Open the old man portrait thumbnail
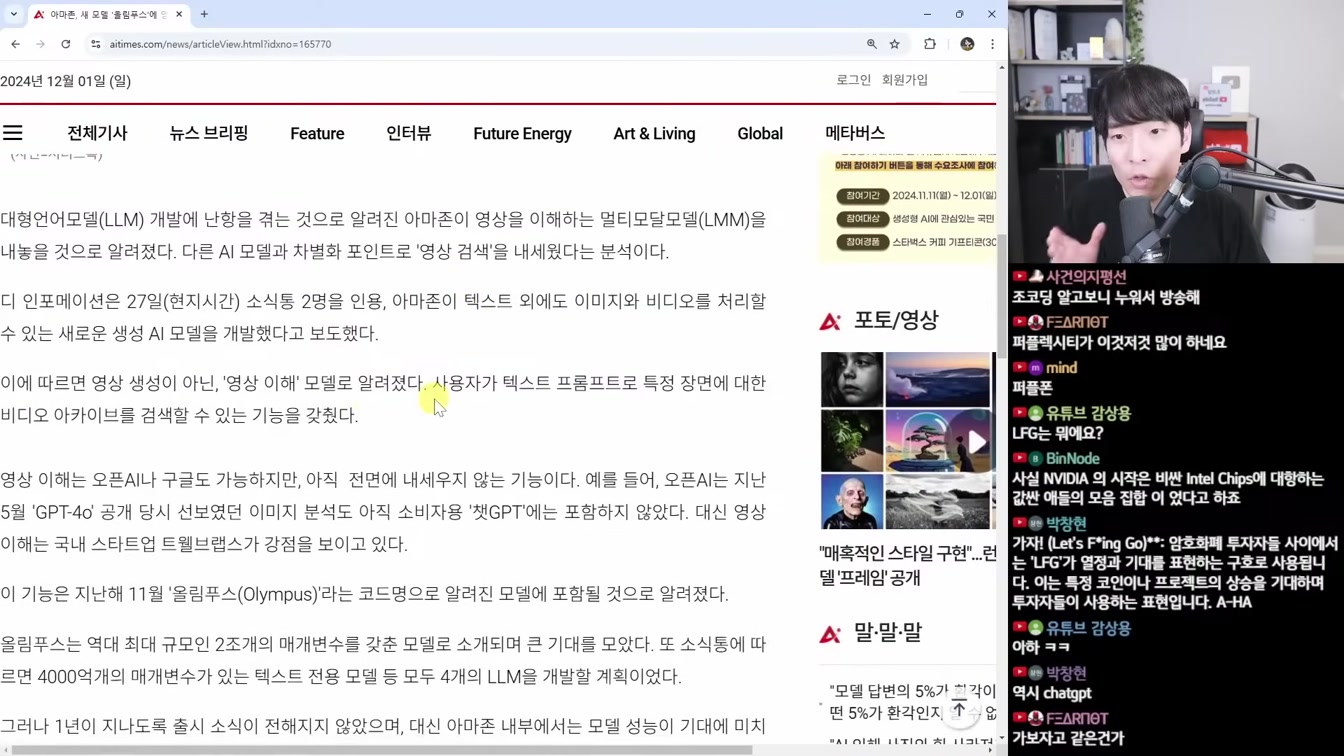 [x=852, y=500]
